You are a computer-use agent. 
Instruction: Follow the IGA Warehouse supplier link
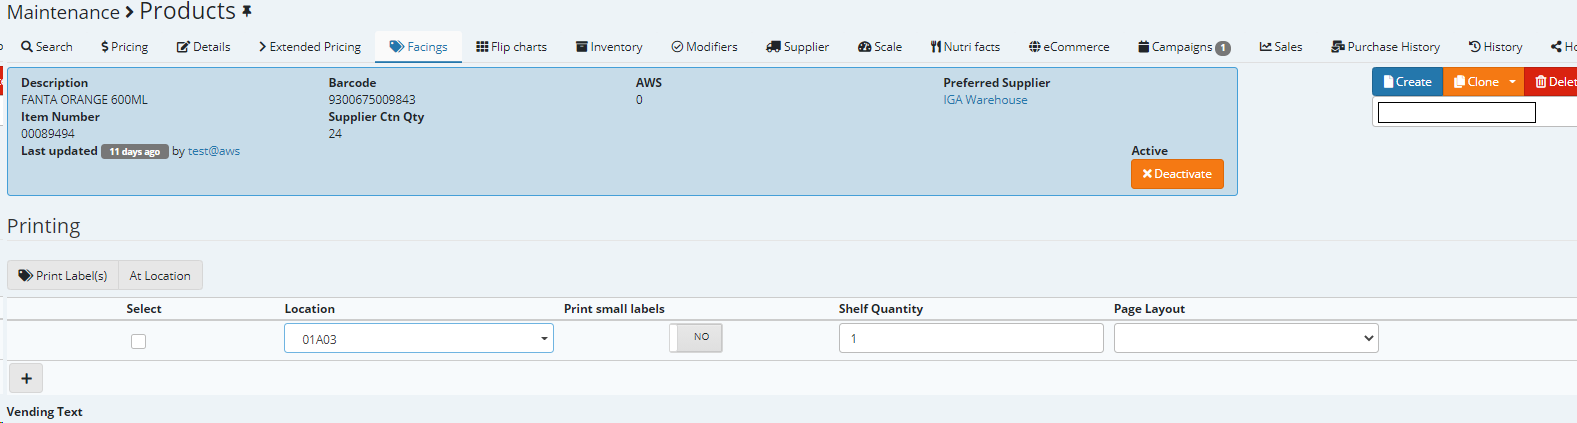click(985, 100)
